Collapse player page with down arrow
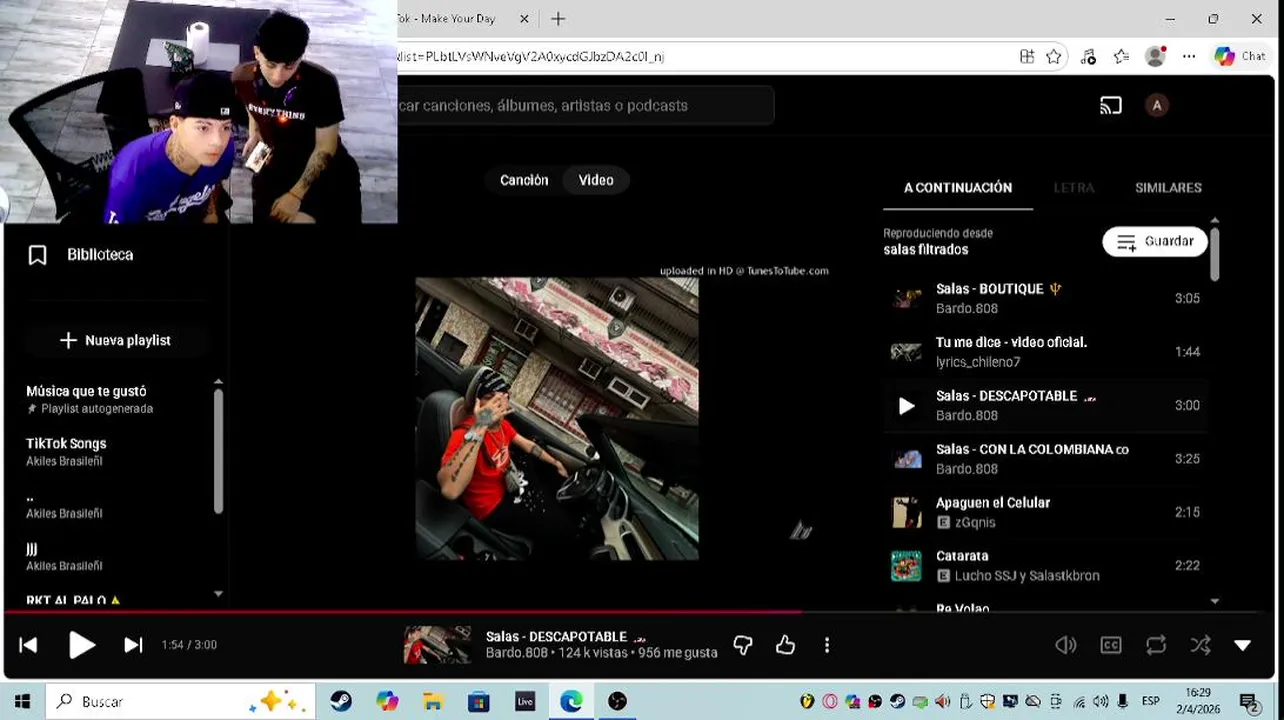Image resolution: width=1284 pixels, height=720 pixels. pyautogui.click(x=1243, y=645)
